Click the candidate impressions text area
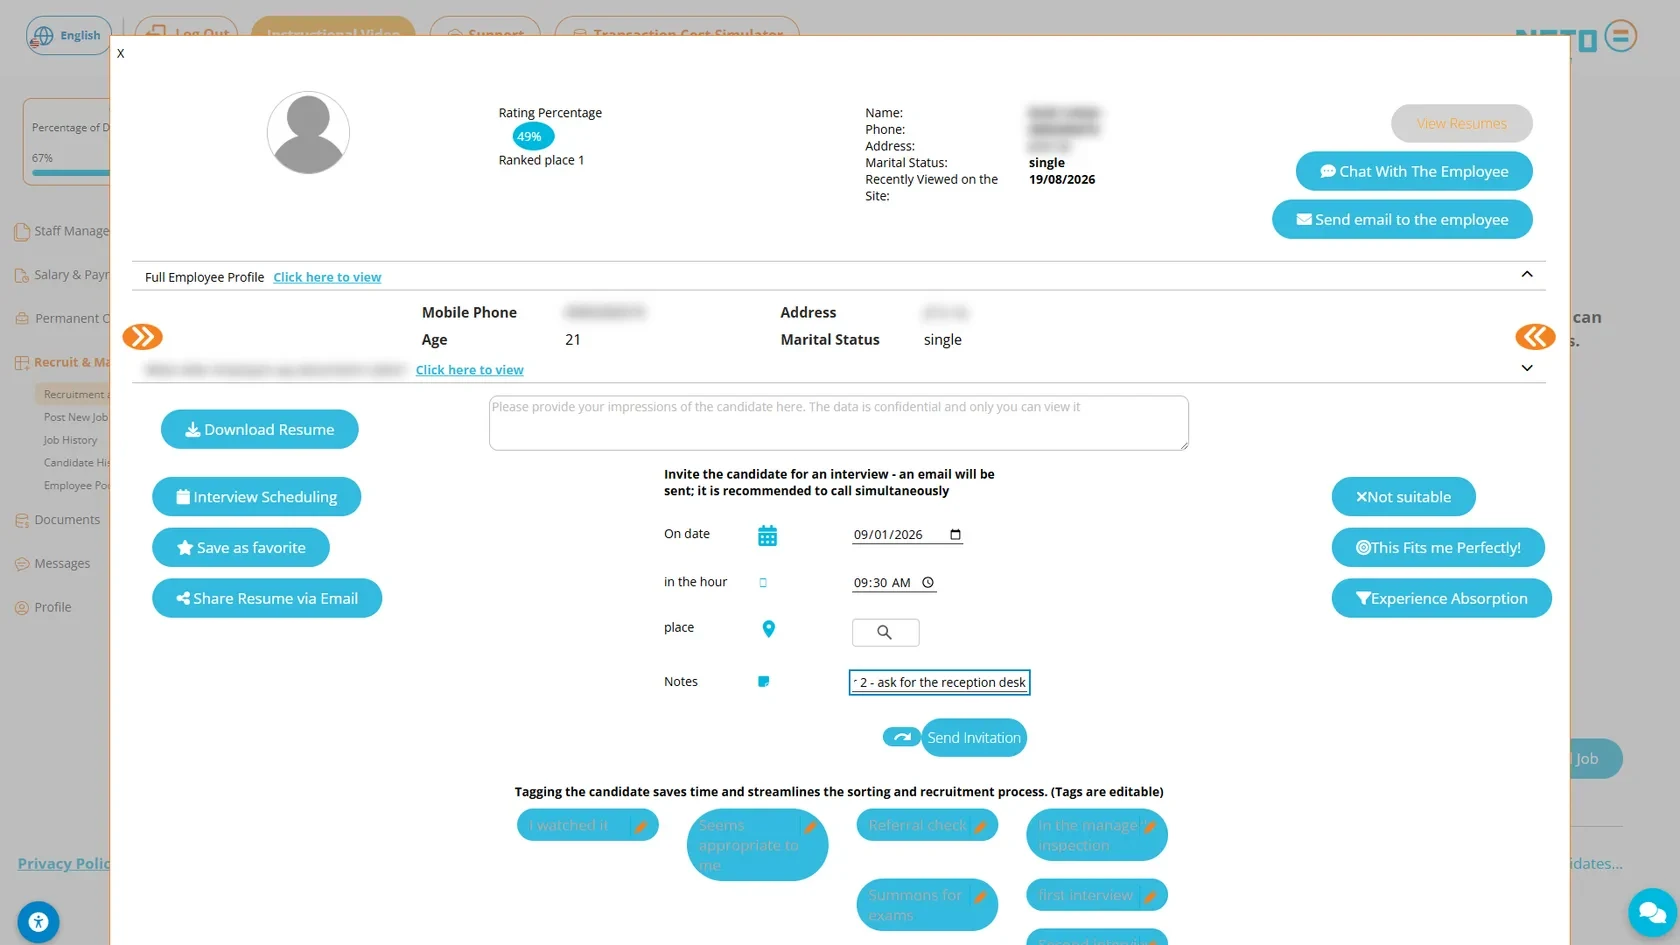Screen dimensions: 1680x945 pos(838,423)
